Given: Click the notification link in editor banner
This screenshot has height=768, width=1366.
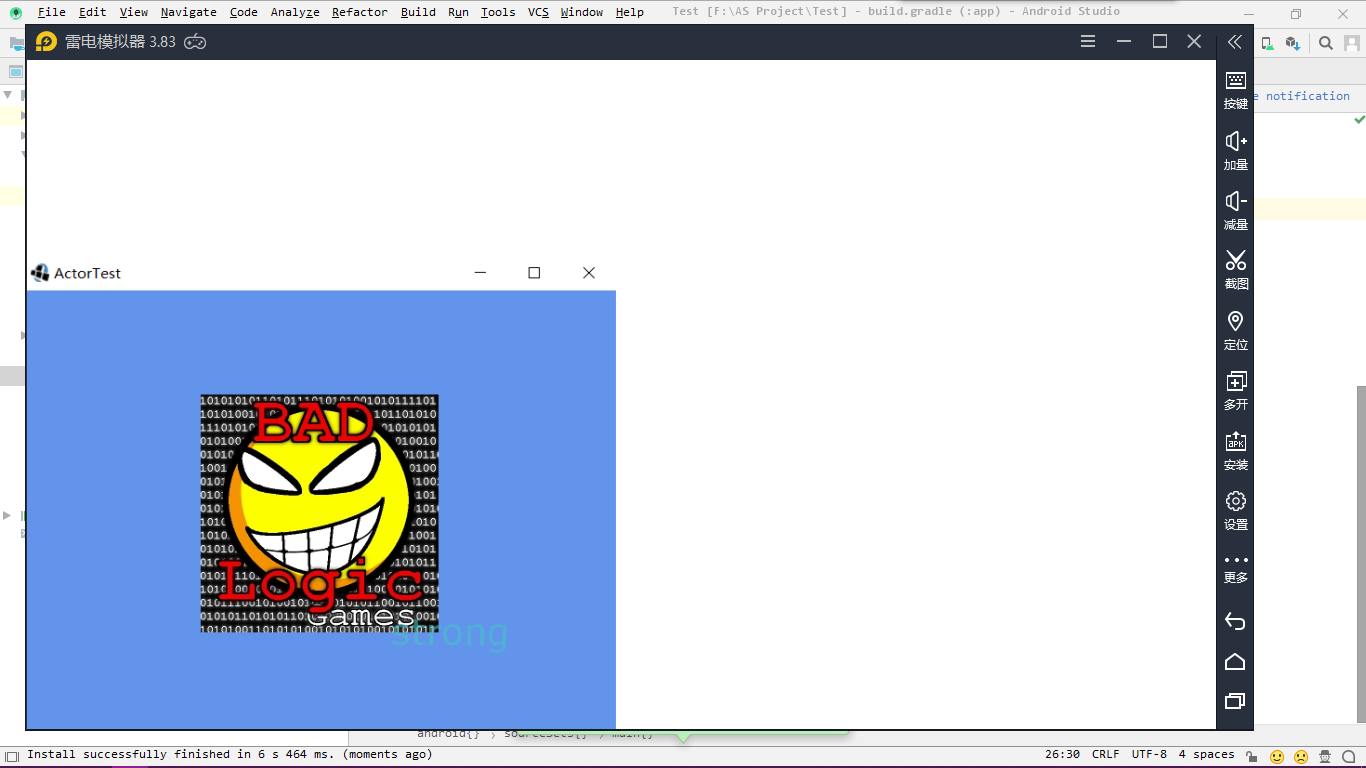Looking at the screenshot, I should point(1307,96).
